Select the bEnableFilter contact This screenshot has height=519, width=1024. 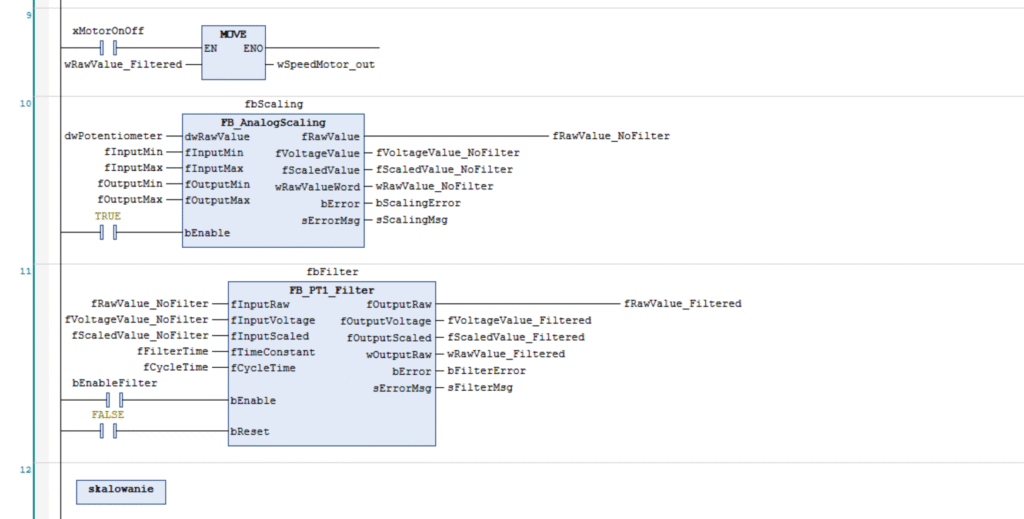click(x=114, y=400)
